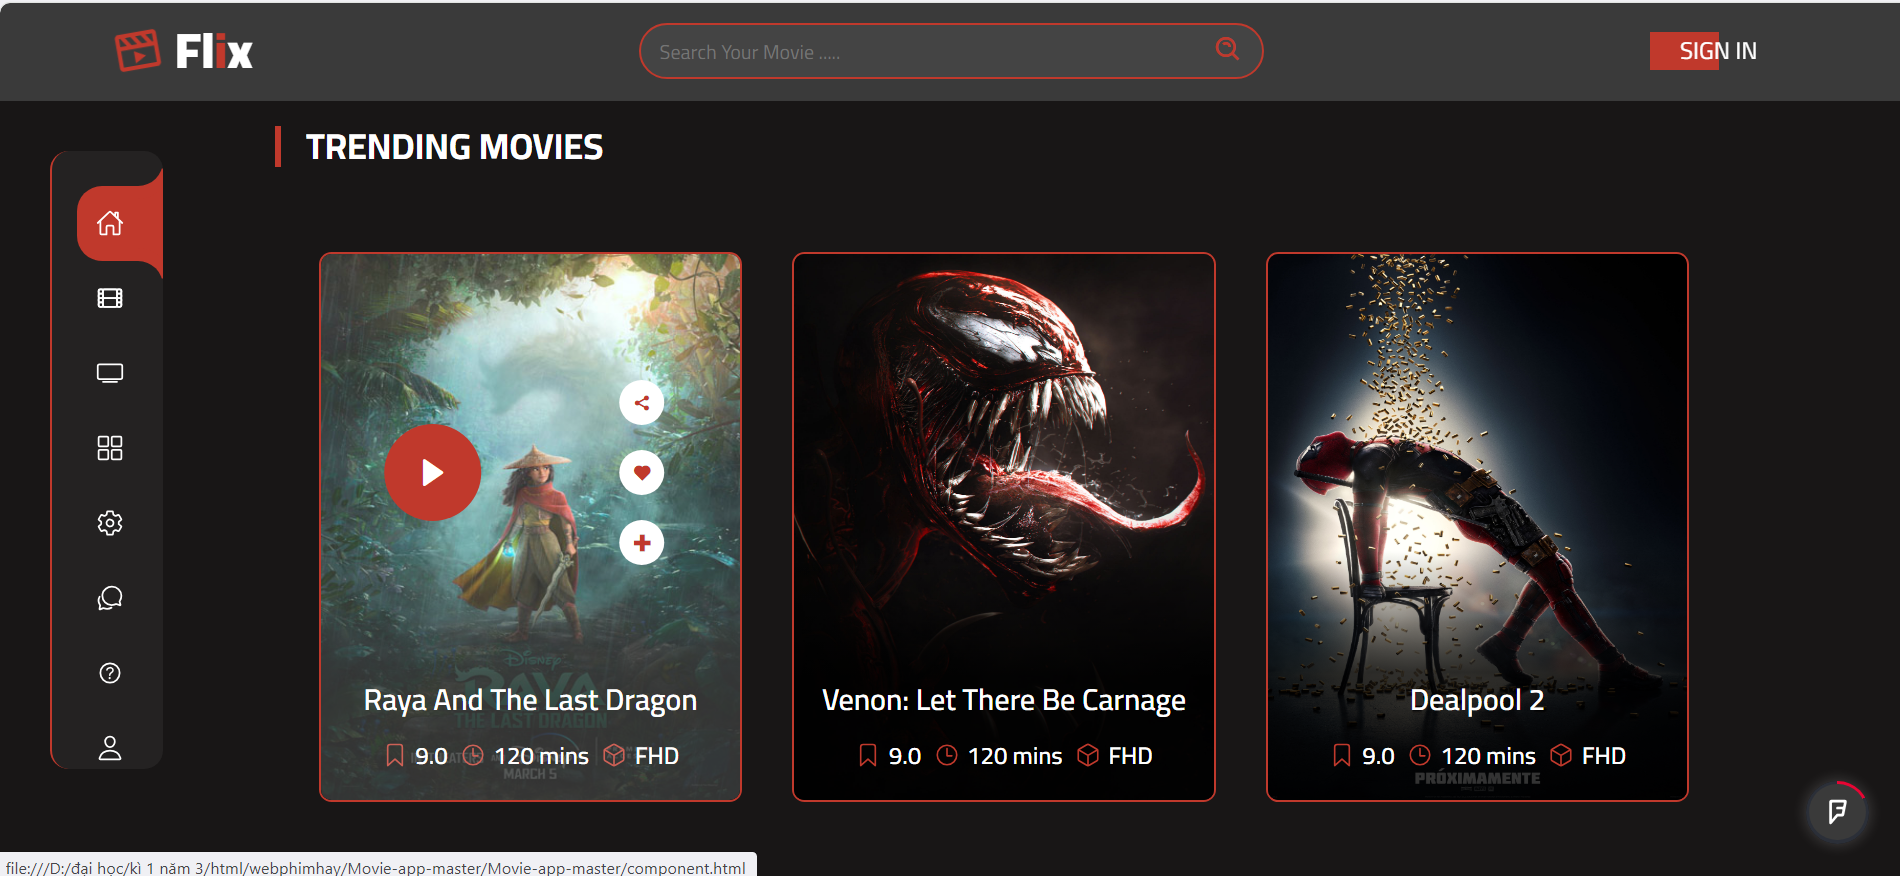The image size is (1900, 876).
Task: Click the cube icon on Venon card
Action: (1088, 755)
